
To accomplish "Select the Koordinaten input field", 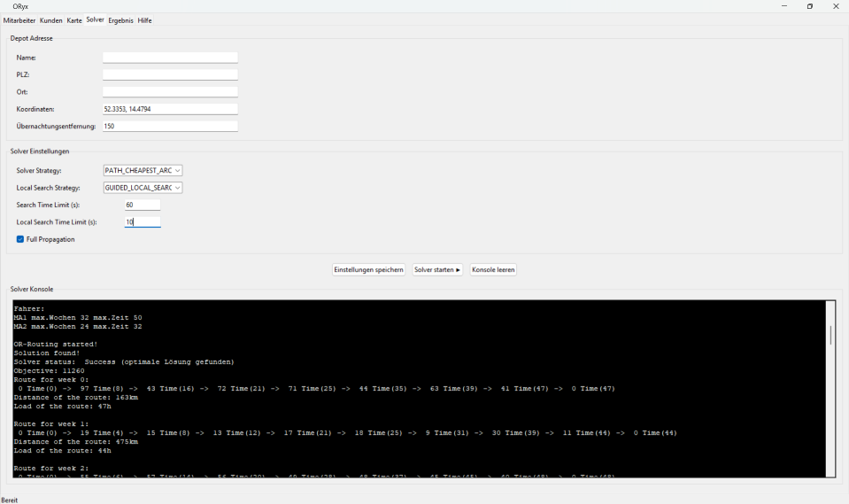I will 170,109.
